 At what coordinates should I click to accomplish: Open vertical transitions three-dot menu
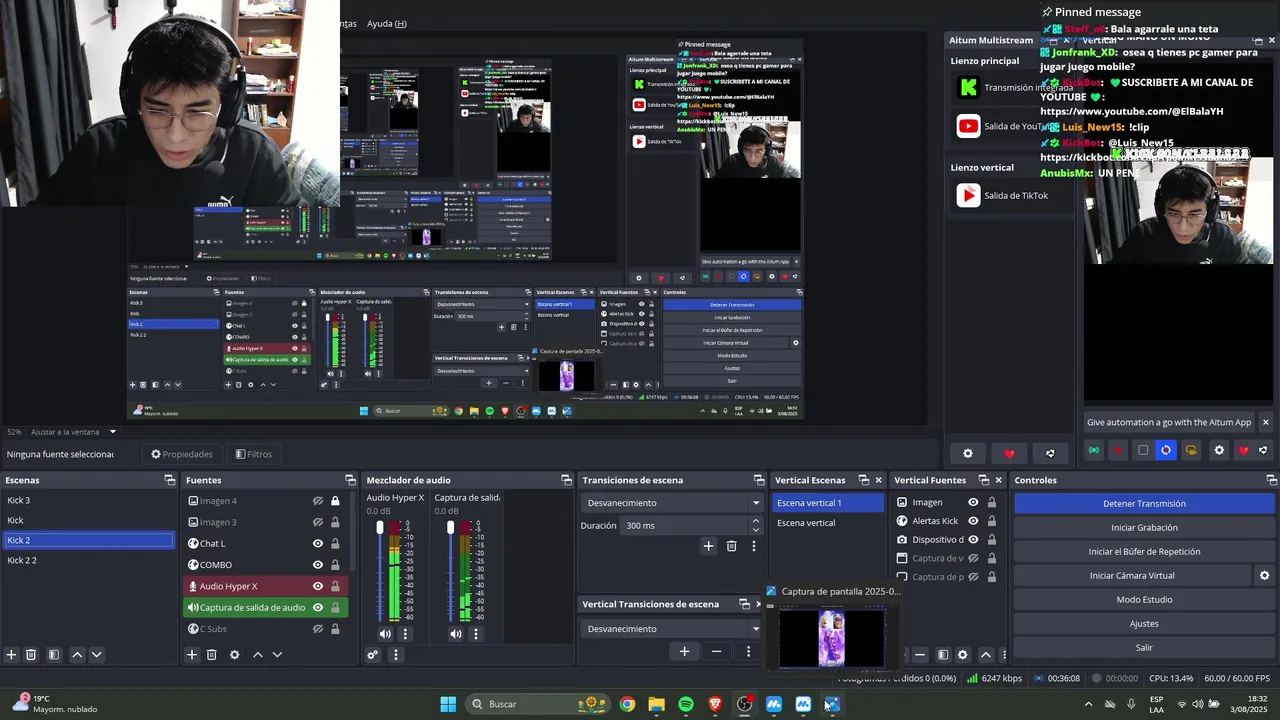[x=748, y=651]
